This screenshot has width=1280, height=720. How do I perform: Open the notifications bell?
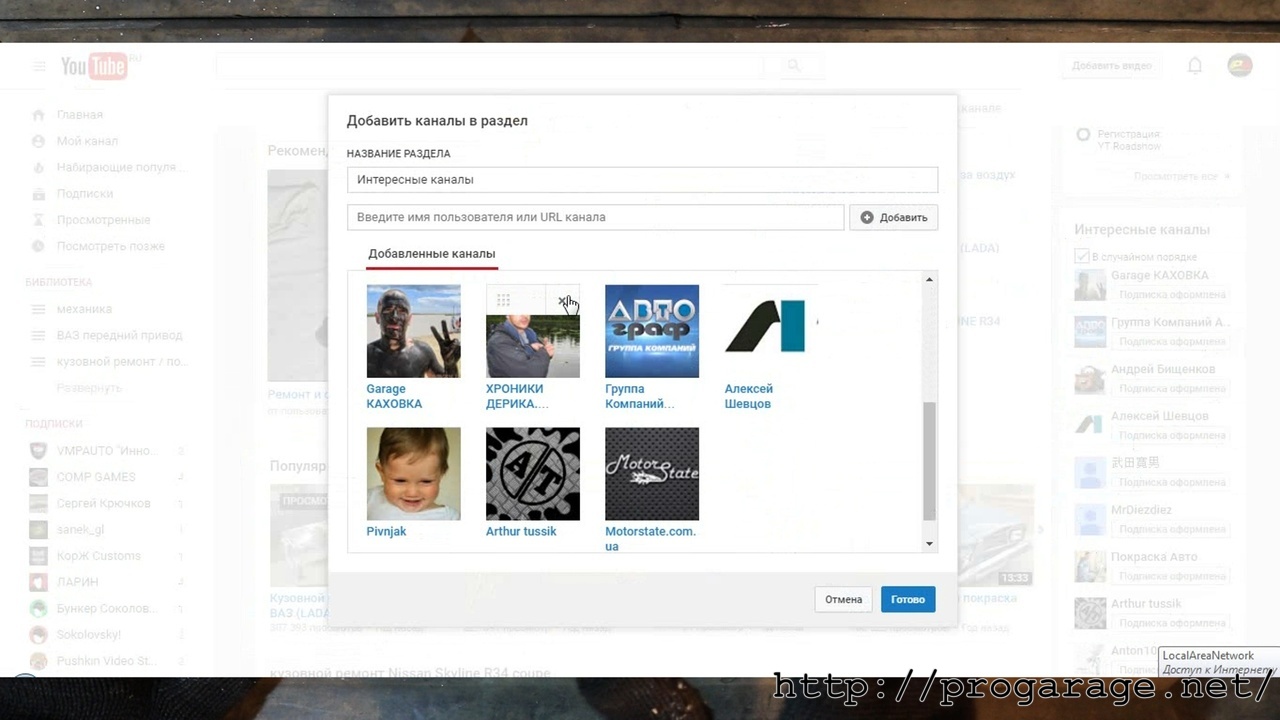coord(1195,66)
